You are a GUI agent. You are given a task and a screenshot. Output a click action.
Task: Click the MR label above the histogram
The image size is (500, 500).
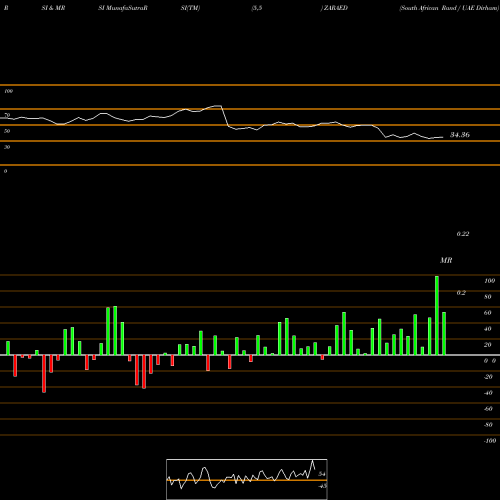(x=446, y=260)
